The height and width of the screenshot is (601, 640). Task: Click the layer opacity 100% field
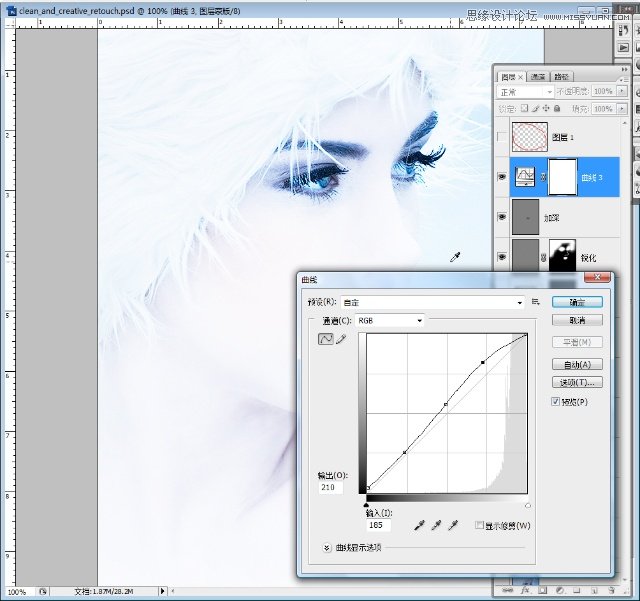pos(604,91)
